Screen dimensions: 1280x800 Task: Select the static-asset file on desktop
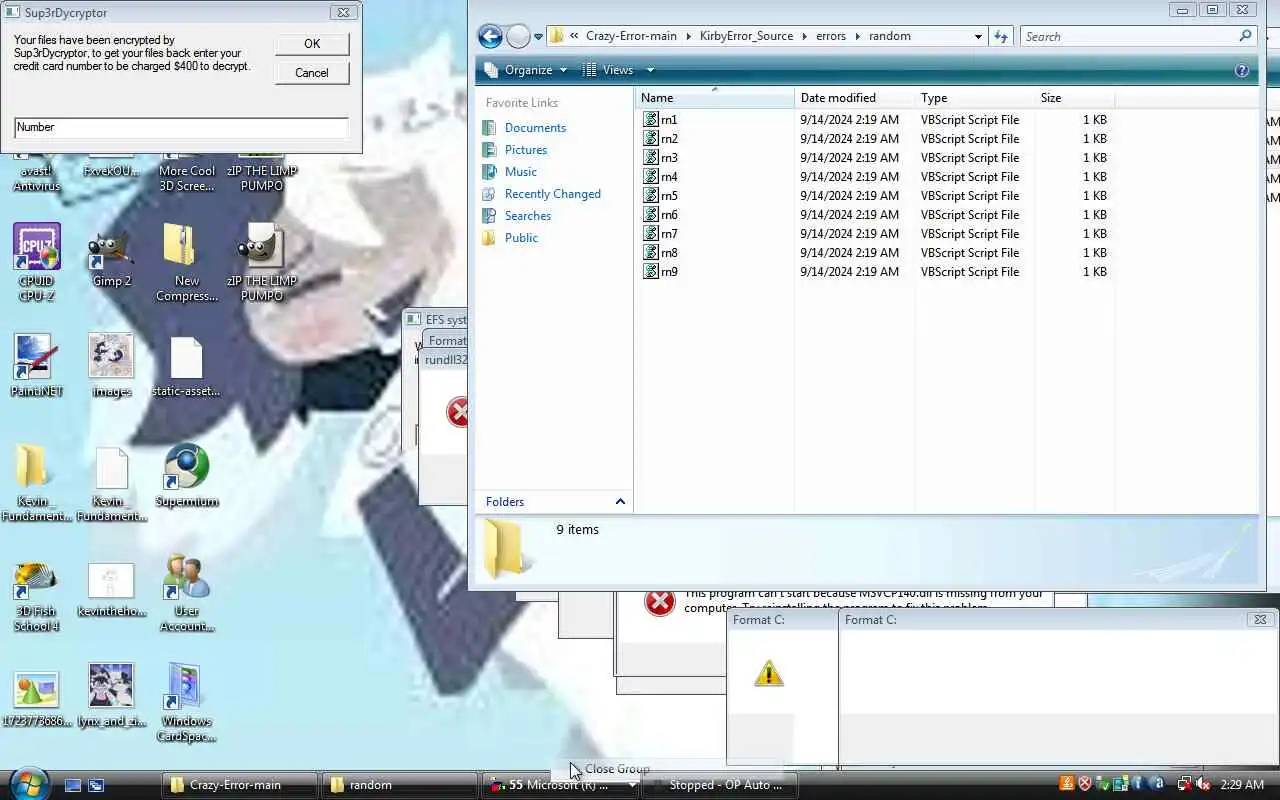pyautogui.click(x=187, y=365)
